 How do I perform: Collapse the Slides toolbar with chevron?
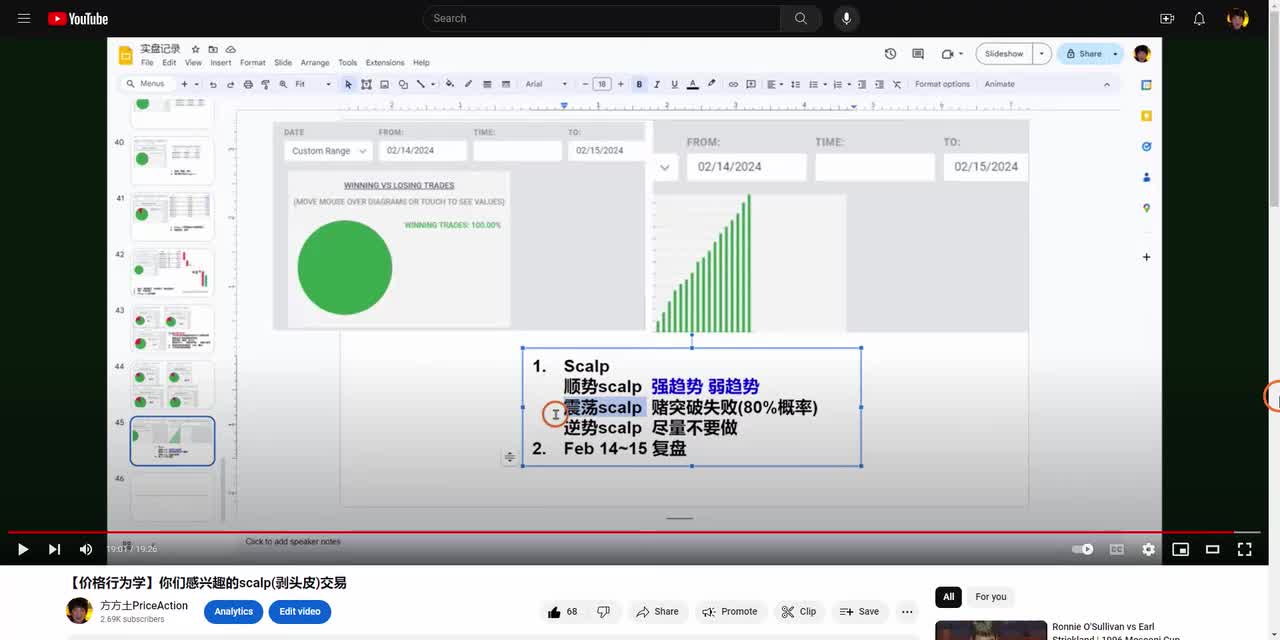pos(1107,84)
